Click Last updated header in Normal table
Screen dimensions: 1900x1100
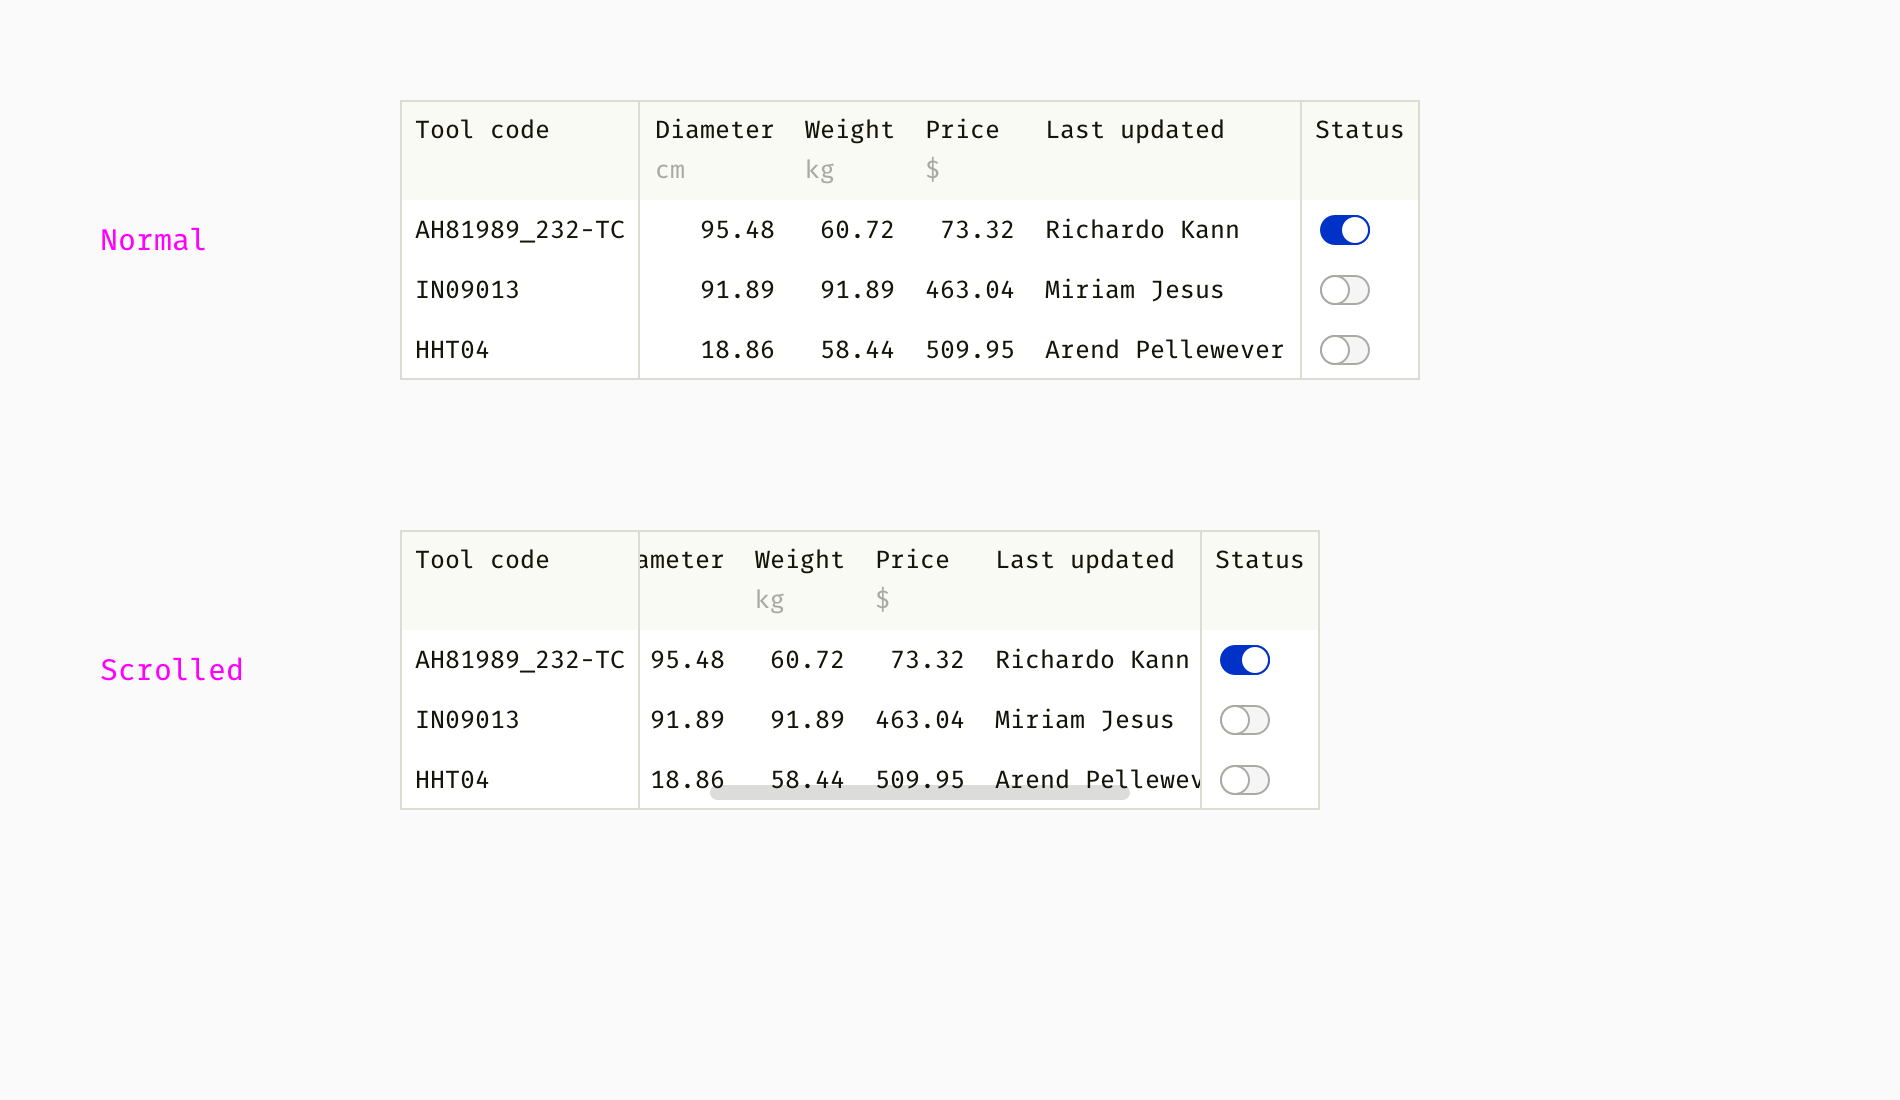1134,130
